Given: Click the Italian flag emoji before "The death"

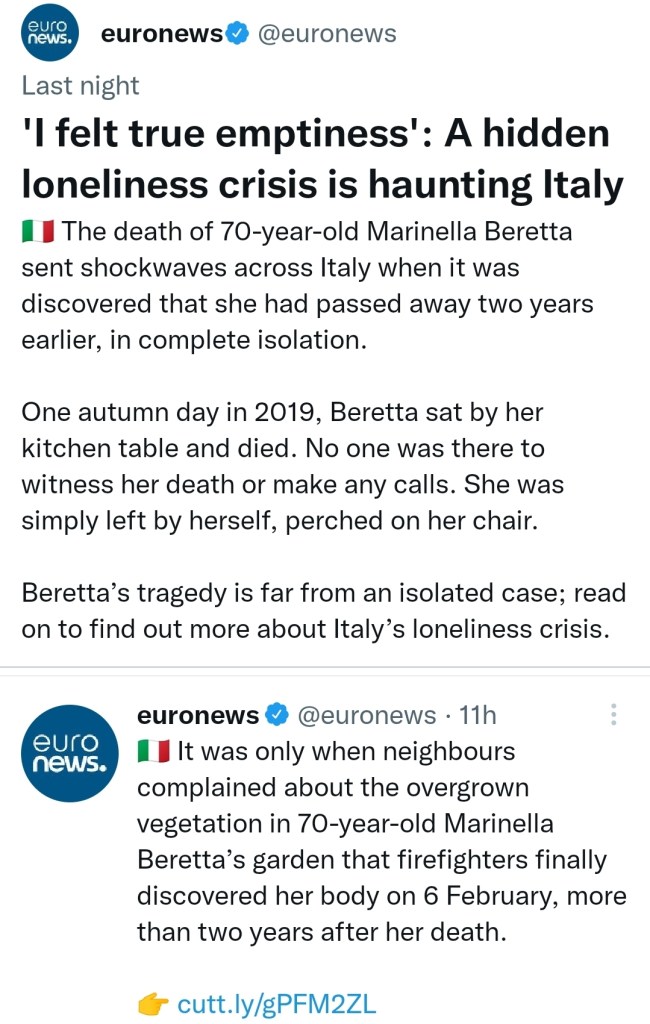Looking at the screenshot, I should pyautogui.click(x=38, y=233).
